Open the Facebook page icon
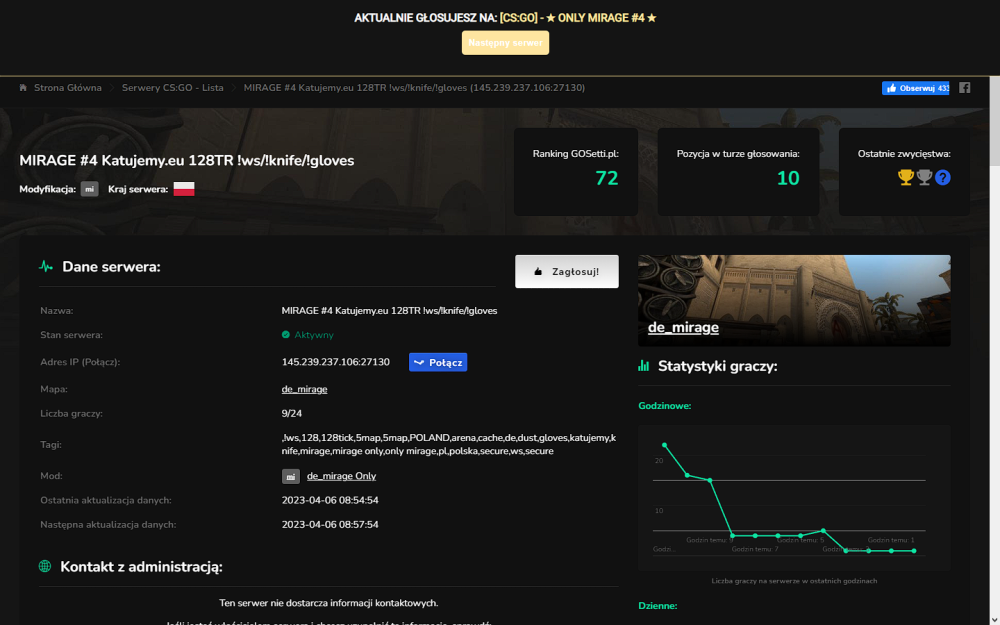This screenshot has height=625, width=1000. (x=964, y=88)
